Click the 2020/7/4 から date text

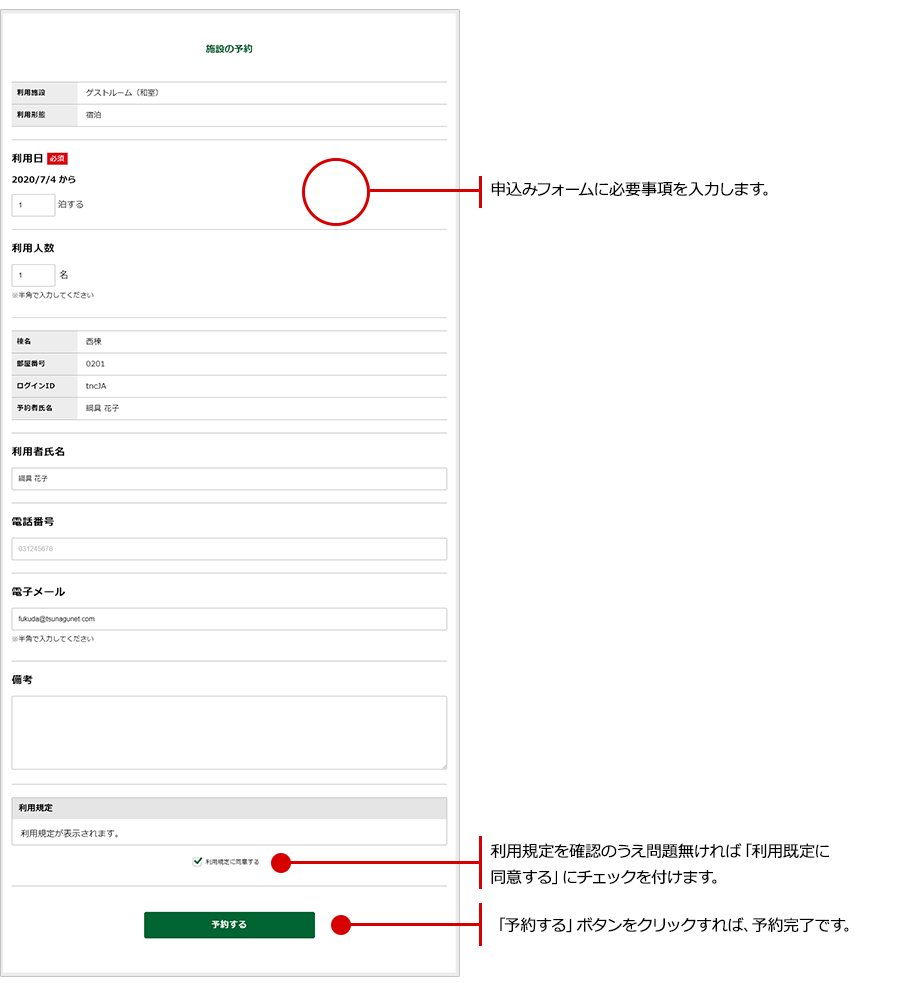click(x=43, y=180)
